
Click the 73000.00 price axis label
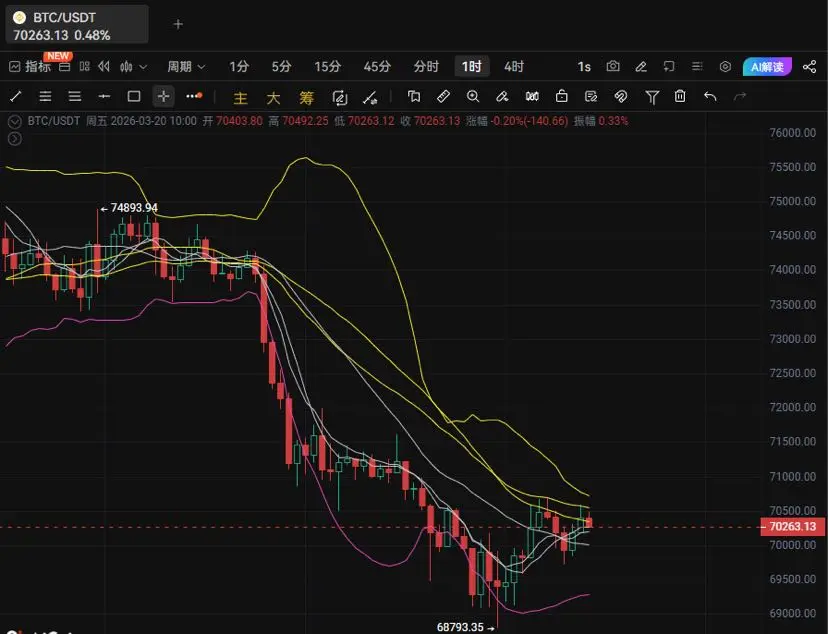point(793,339)
